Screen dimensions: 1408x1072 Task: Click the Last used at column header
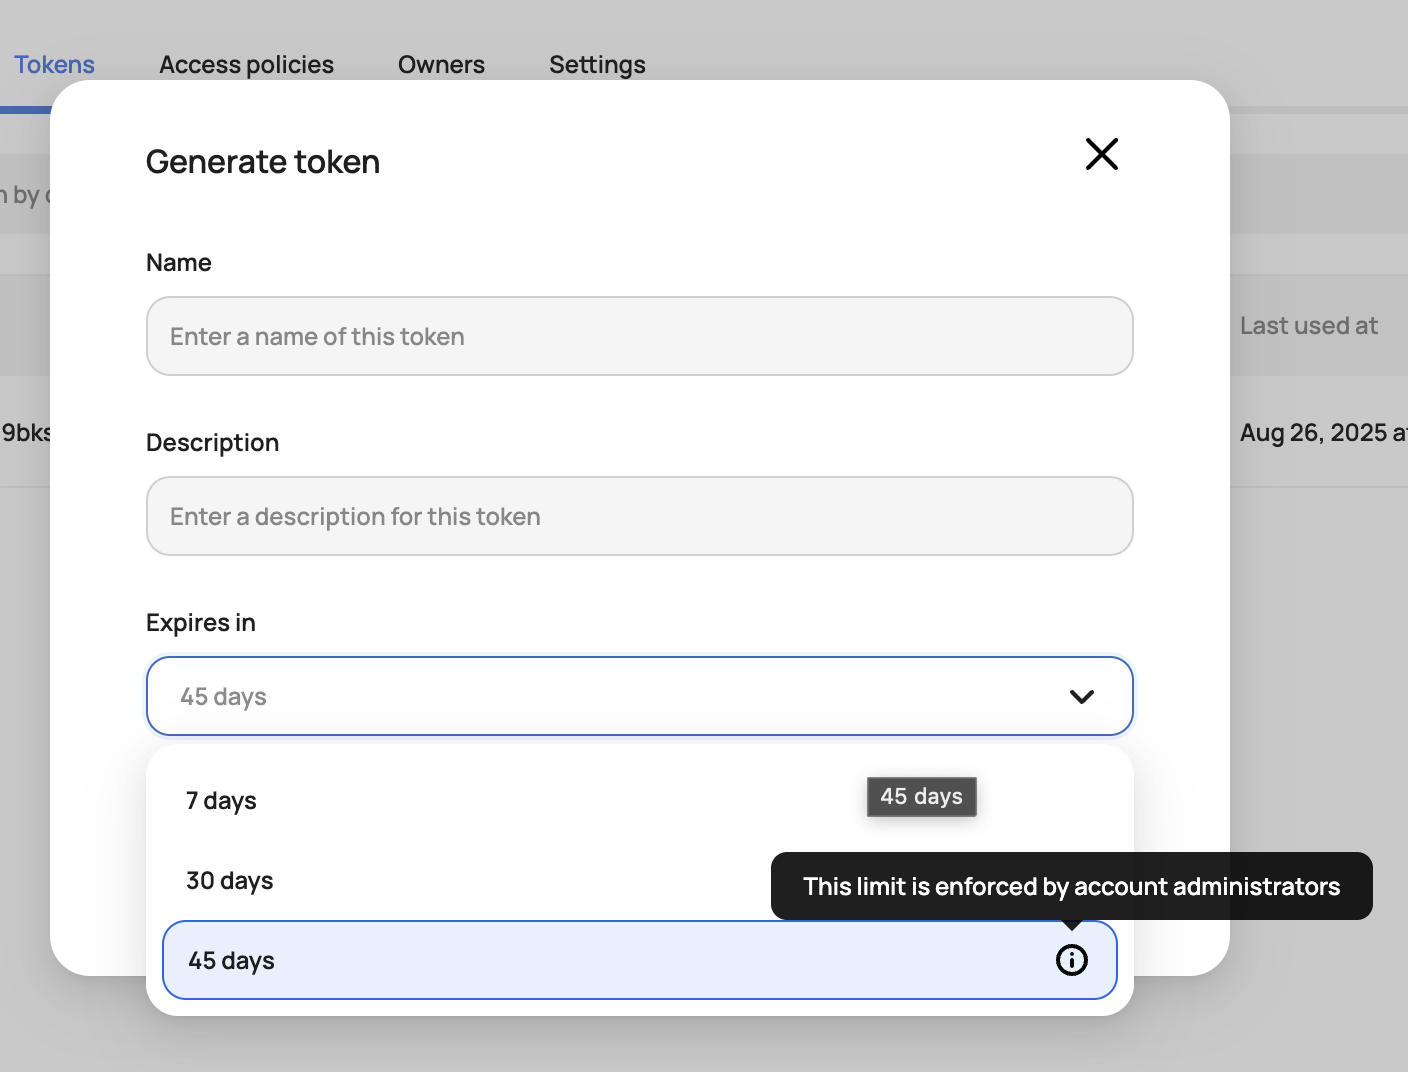(x=1308, y=326)
